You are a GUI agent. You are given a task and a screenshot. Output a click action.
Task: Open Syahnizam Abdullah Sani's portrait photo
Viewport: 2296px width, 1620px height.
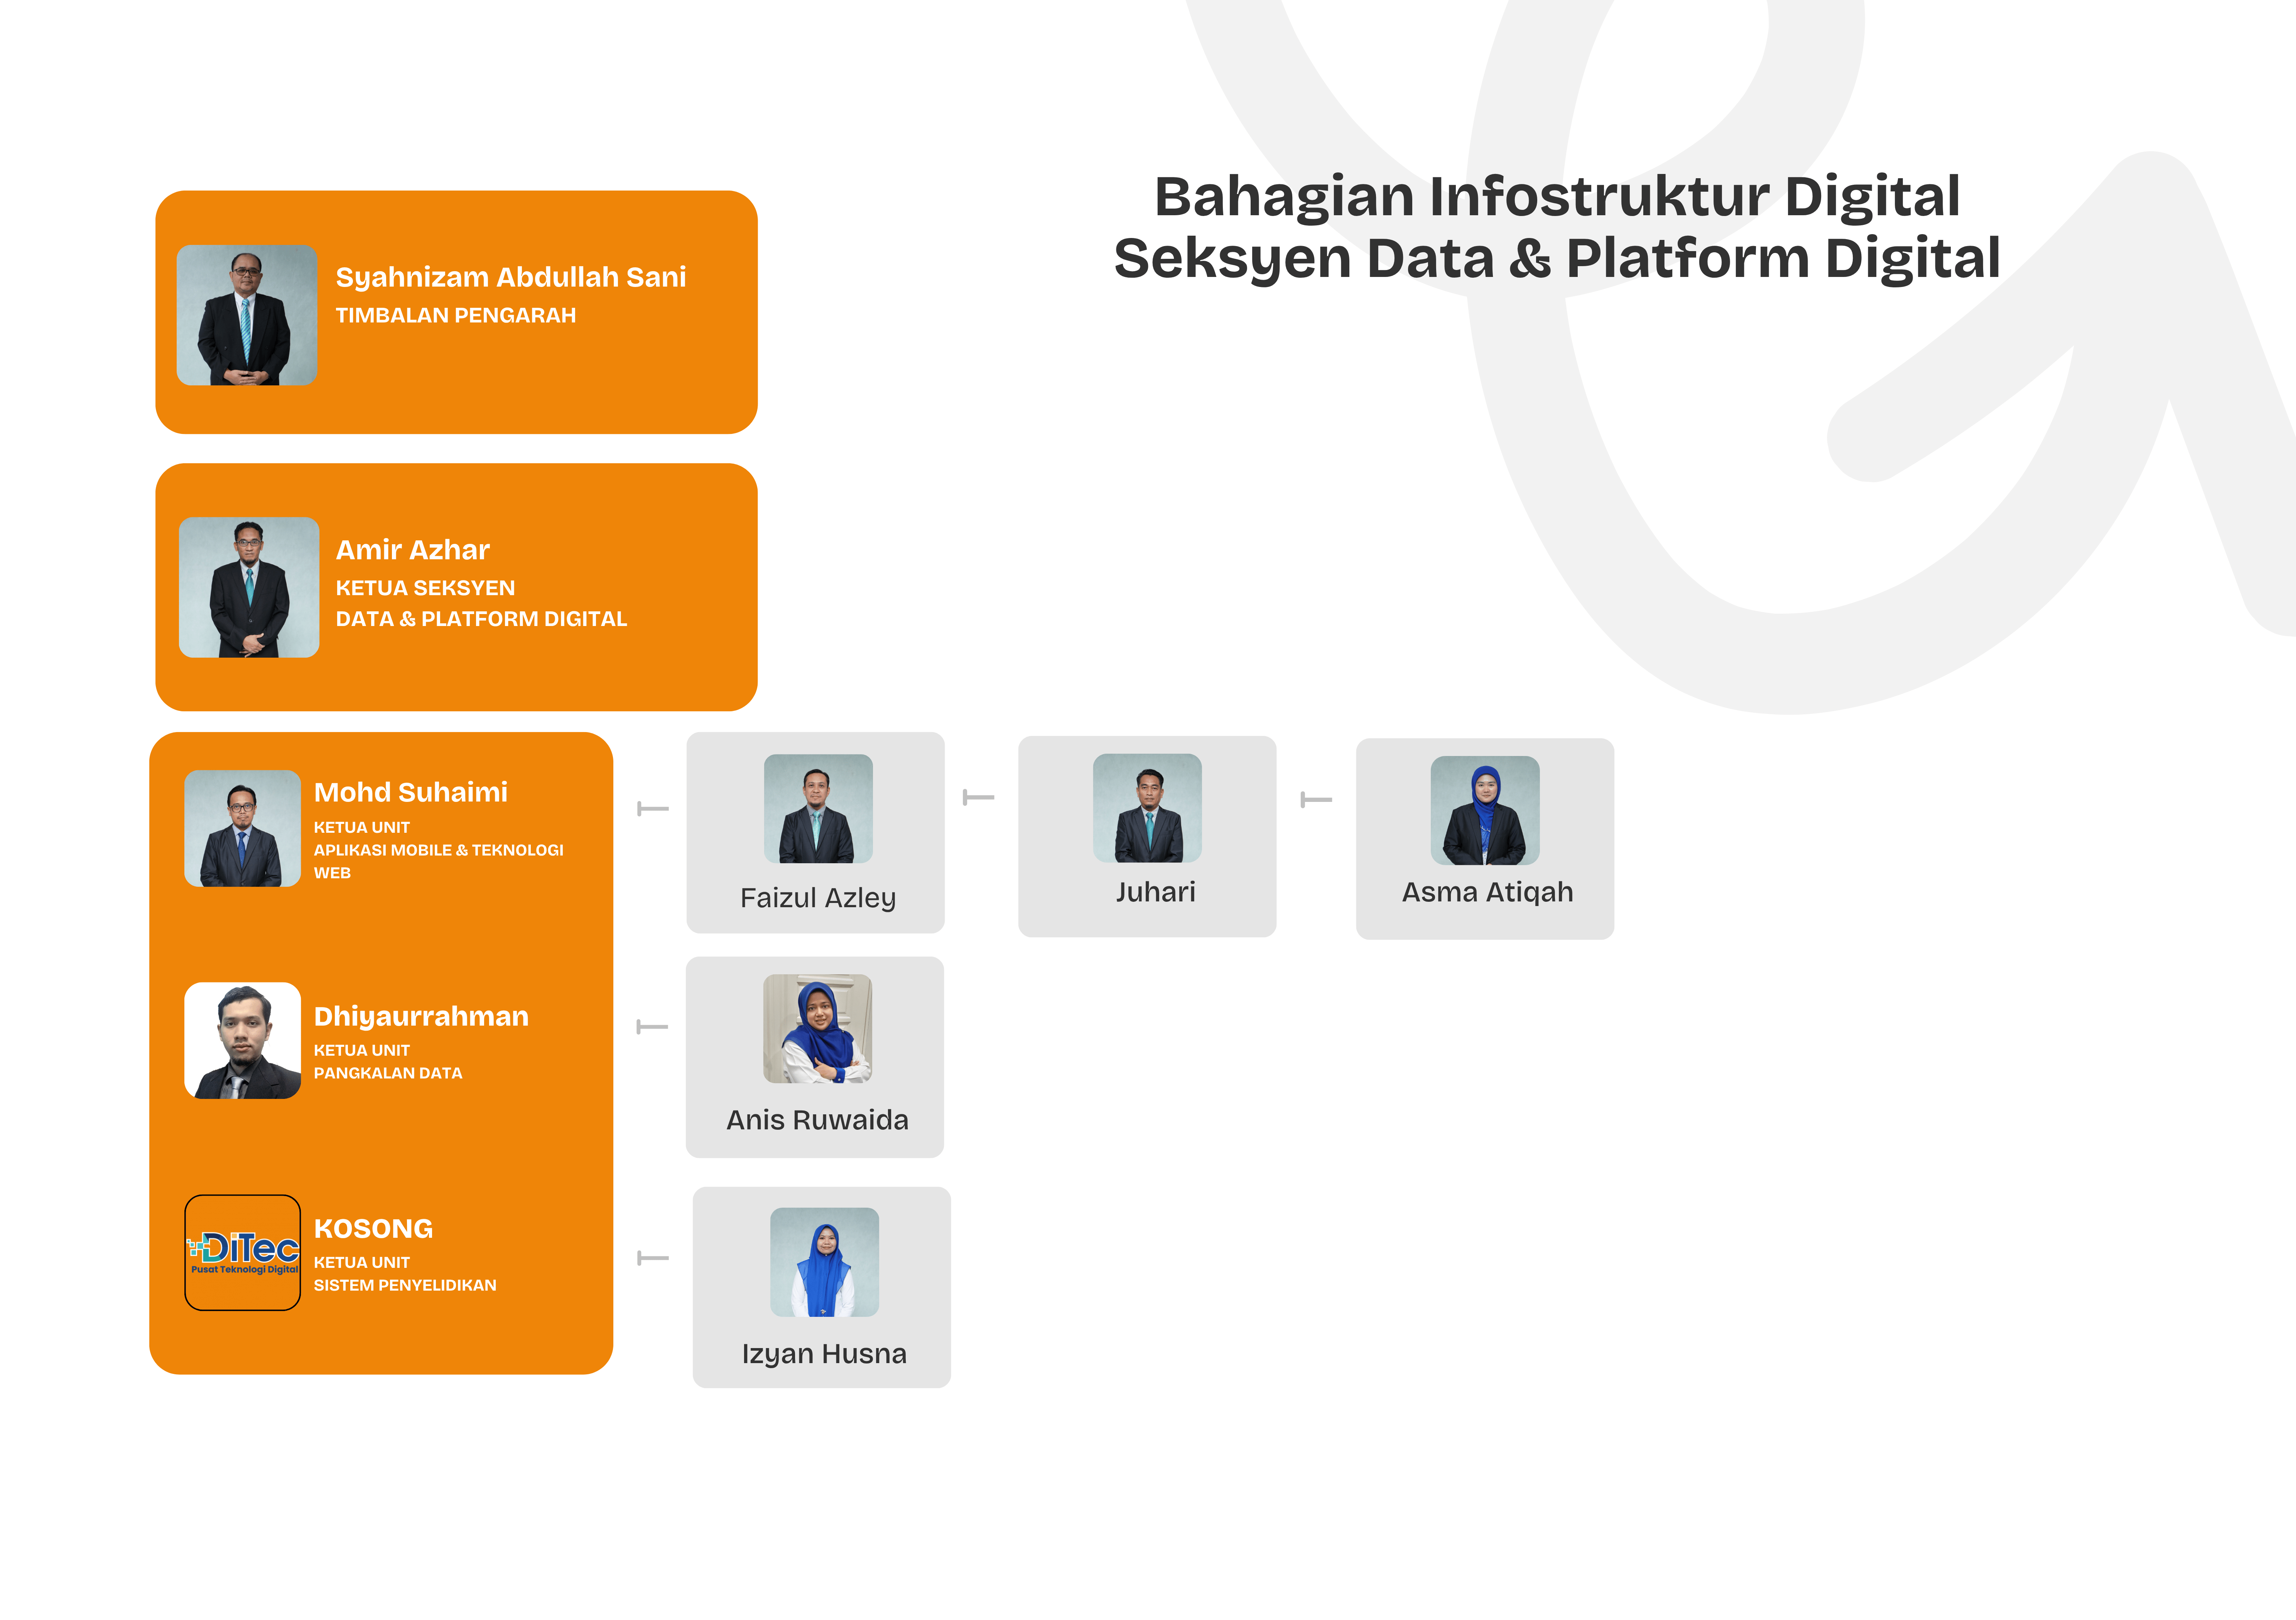[x=247, y=315]
